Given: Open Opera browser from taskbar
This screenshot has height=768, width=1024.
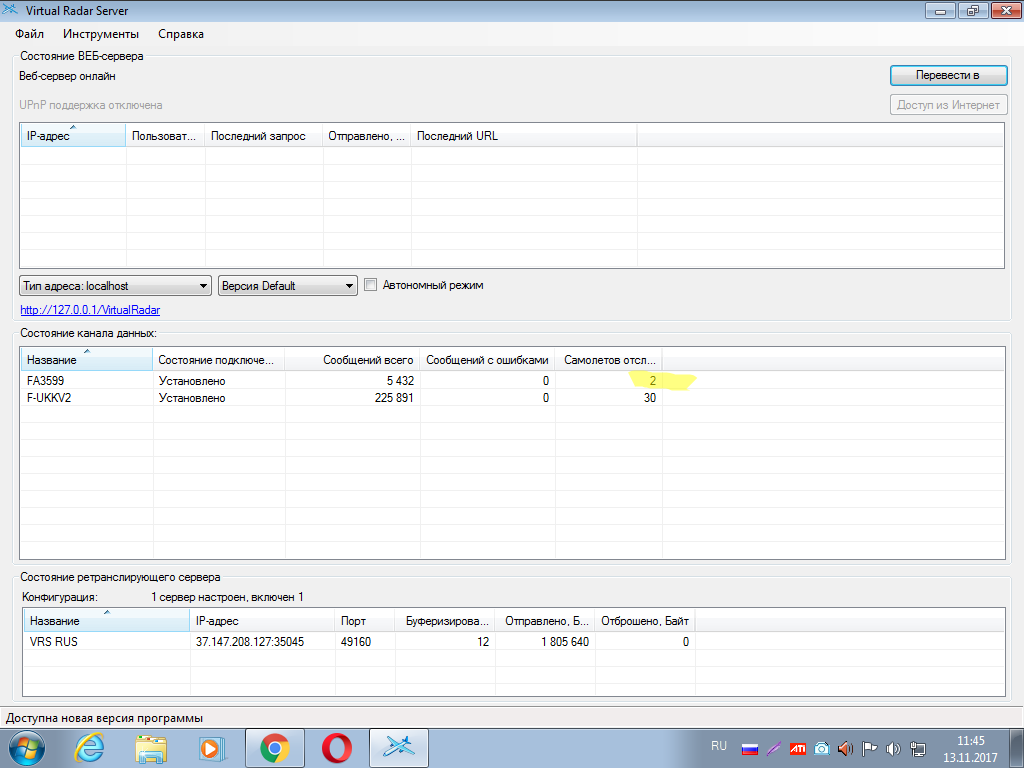Looking at the screenshot, I should [x=337, y=747].
